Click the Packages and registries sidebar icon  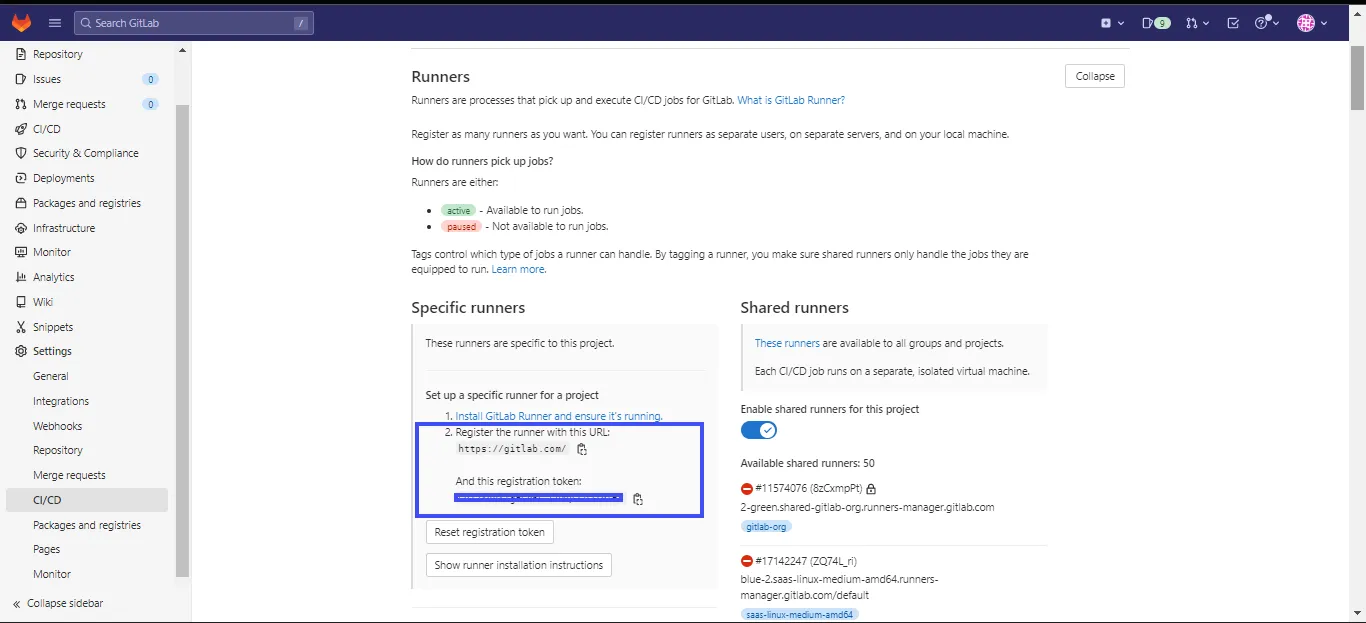21,203
